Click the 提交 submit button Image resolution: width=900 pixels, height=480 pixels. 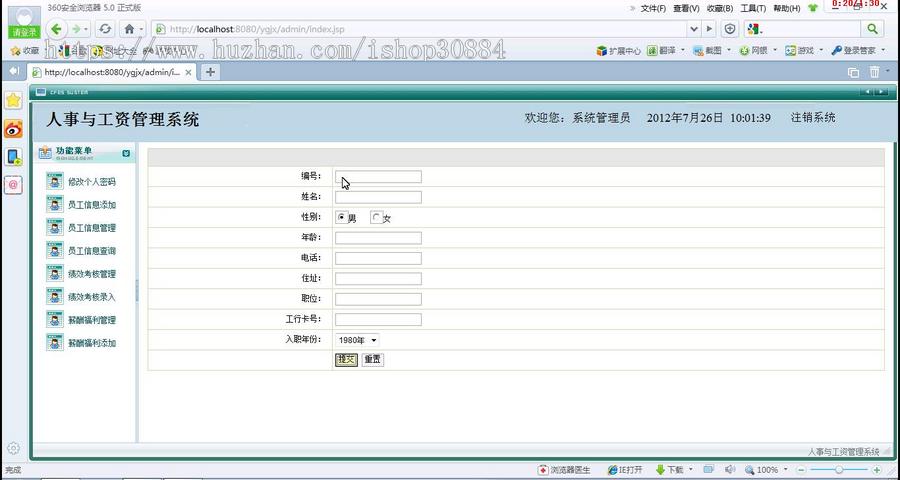click(x=347, y=359)
